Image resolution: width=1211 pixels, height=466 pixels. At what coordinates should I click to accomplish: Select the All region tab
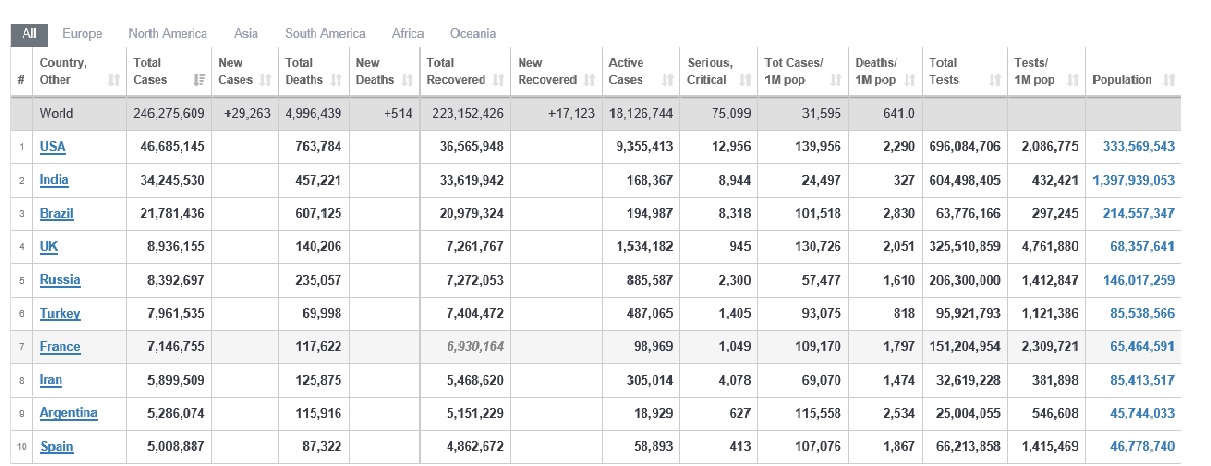click(29, 33)
